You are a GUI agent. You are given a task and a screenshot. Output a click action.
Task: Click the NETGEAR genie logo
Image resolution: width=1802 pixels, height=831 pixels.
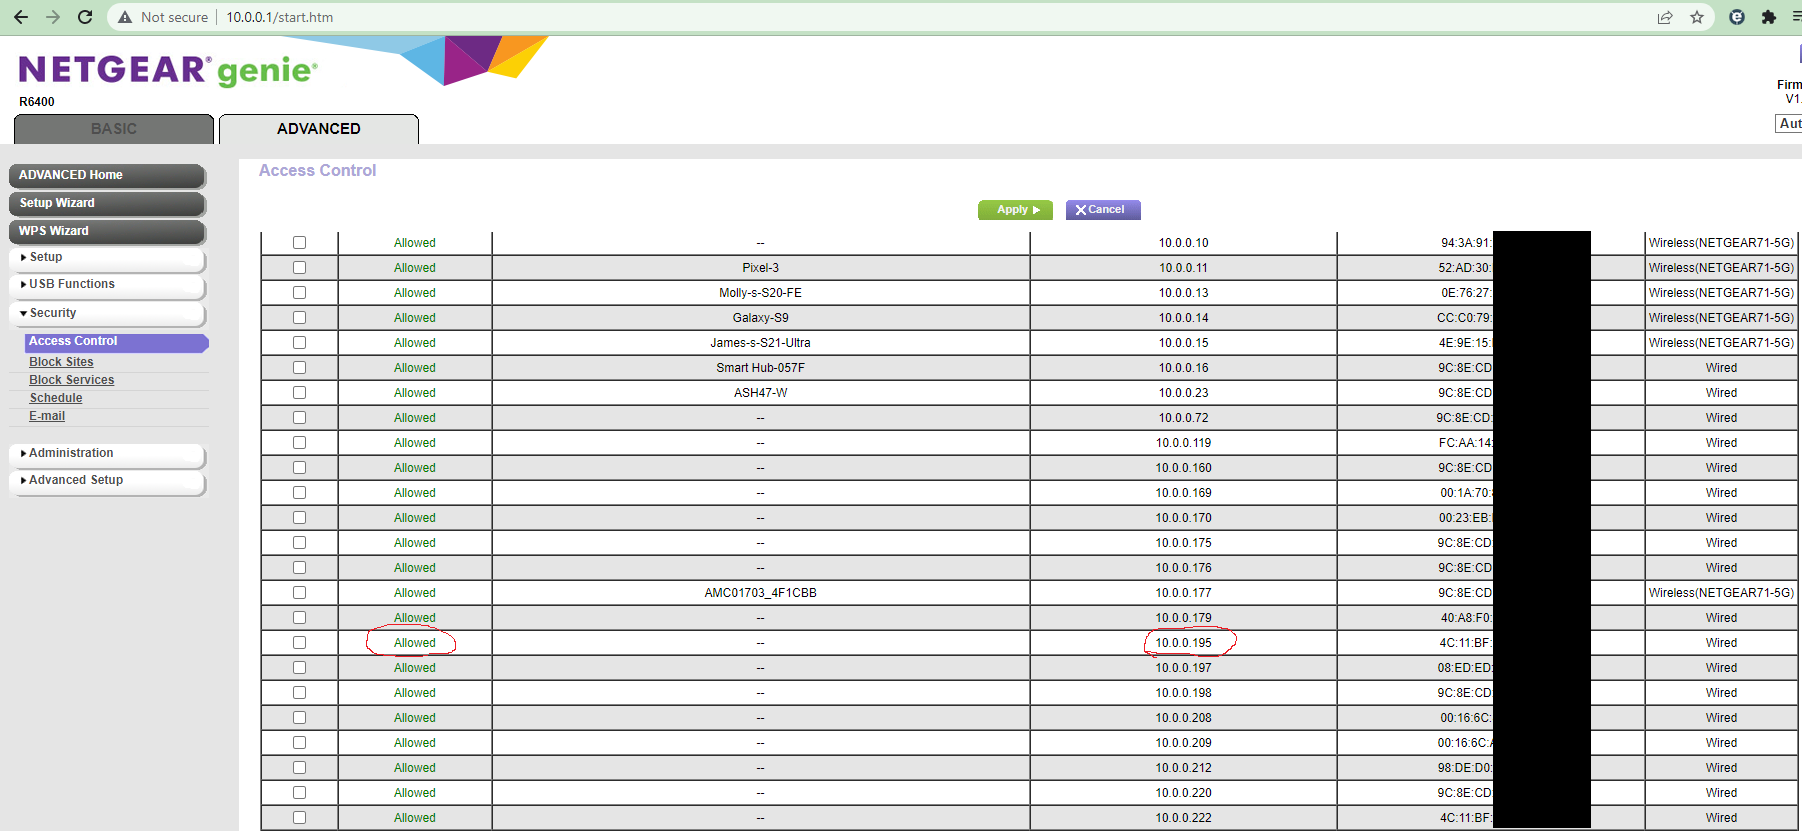(x=168, y=70)
